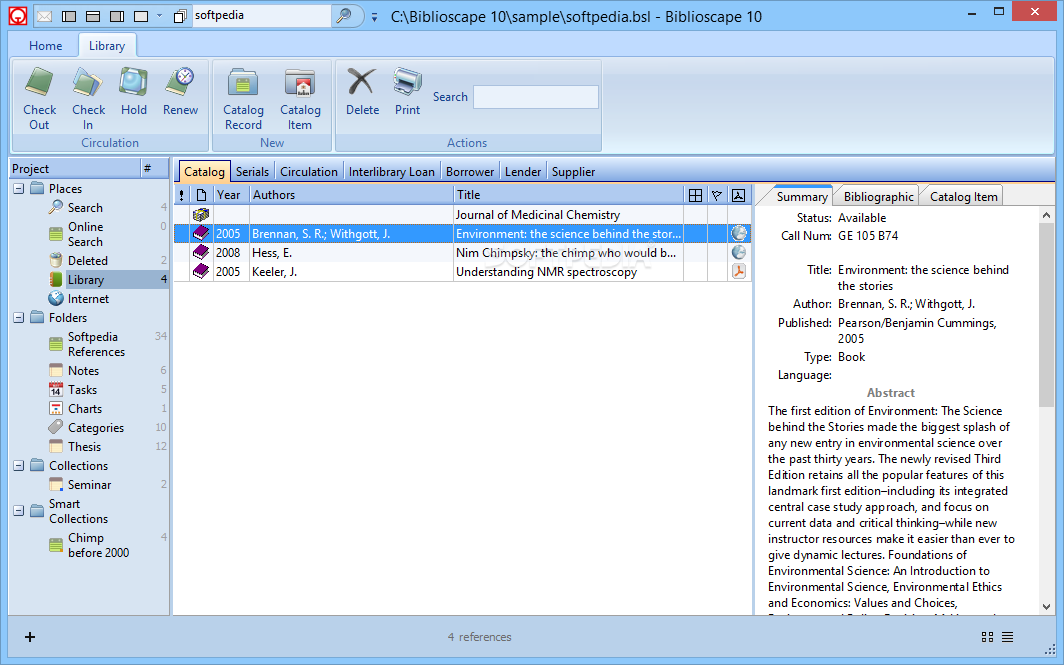This screenshot has height=665, width=1064.
Task: Click the attachment column header icon
Action: point(738,195)
